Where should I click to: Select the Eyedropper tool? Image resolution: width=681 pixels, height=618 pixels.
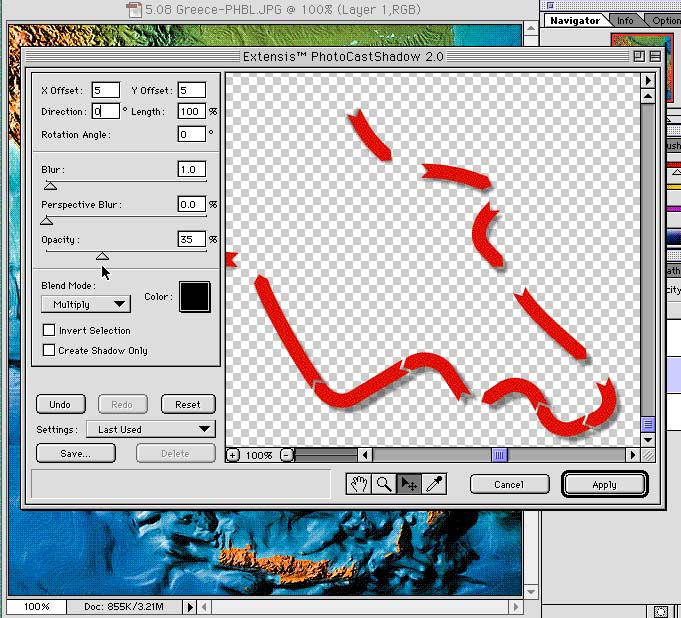[434, 484]
